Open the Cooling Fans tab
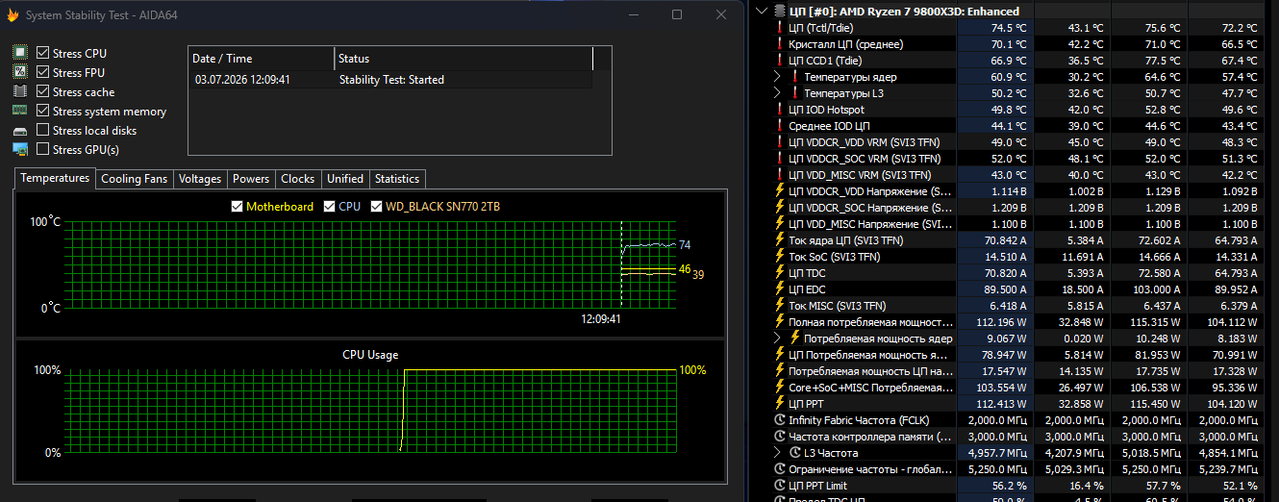The height and width of the screenshot is (502, 1279). pos(134,179)
